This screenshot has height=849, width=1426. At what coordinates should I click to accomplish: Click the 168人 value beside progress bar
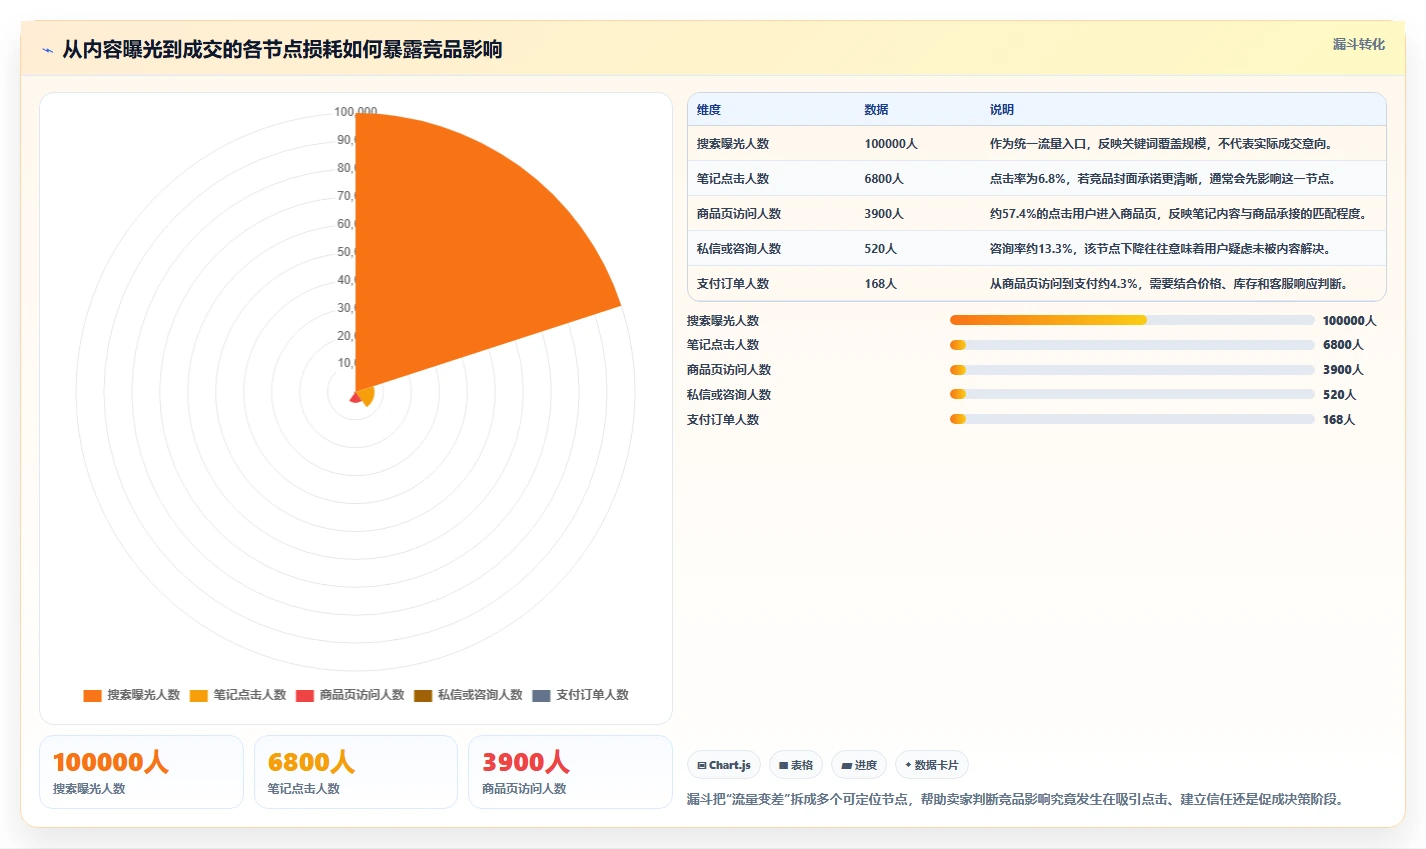coord(1339,420)
